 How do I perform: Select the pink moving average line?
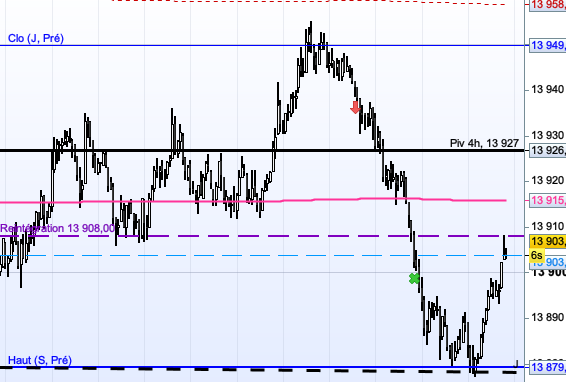[253, 201]
